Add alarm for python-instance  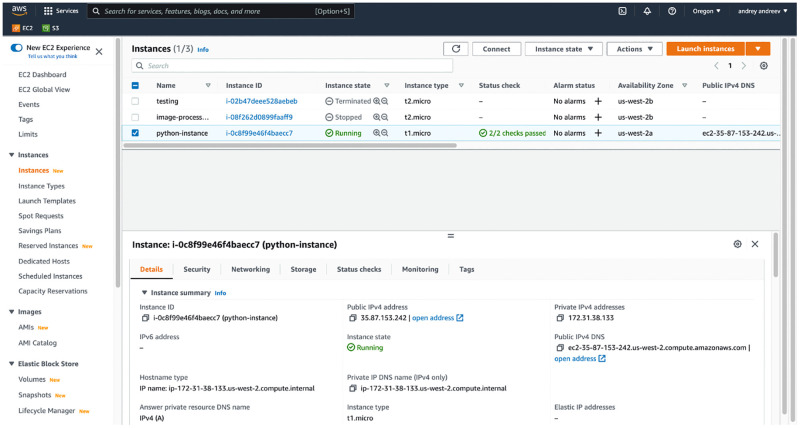[598, 133]
